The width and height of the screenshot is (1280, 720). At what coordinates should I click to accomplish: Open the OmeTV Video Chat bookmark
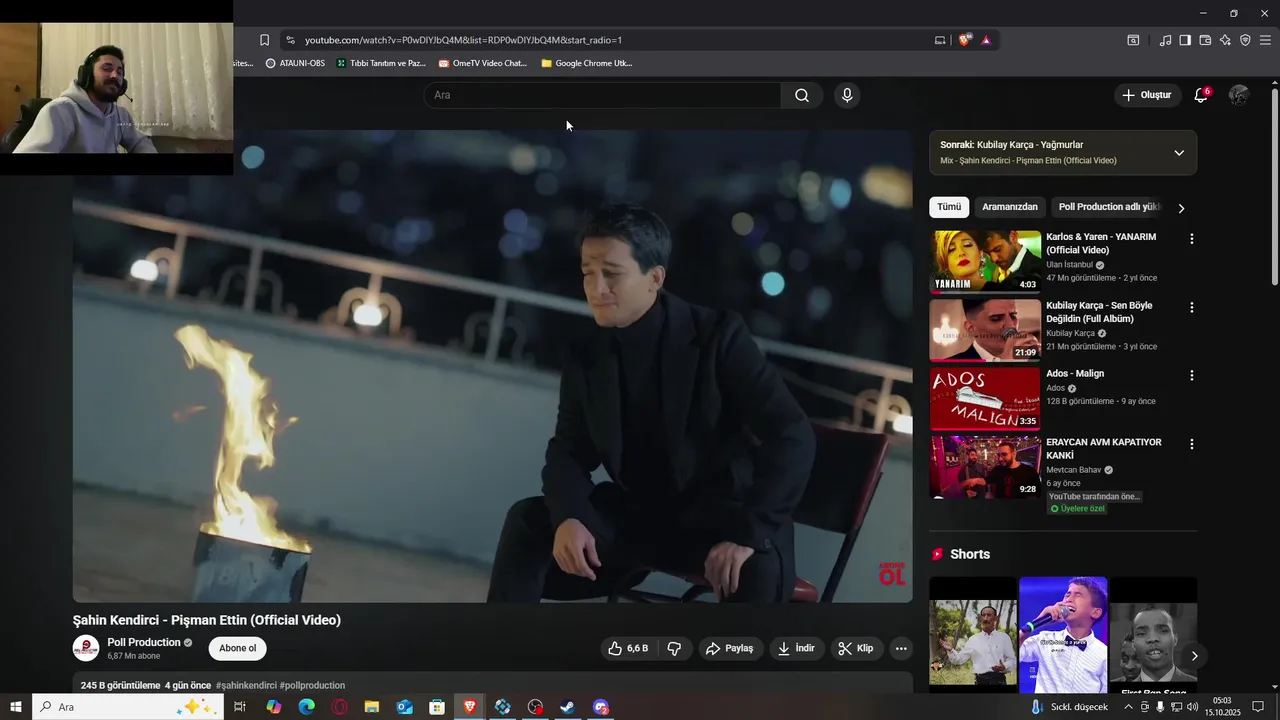(x=482, y=63)
